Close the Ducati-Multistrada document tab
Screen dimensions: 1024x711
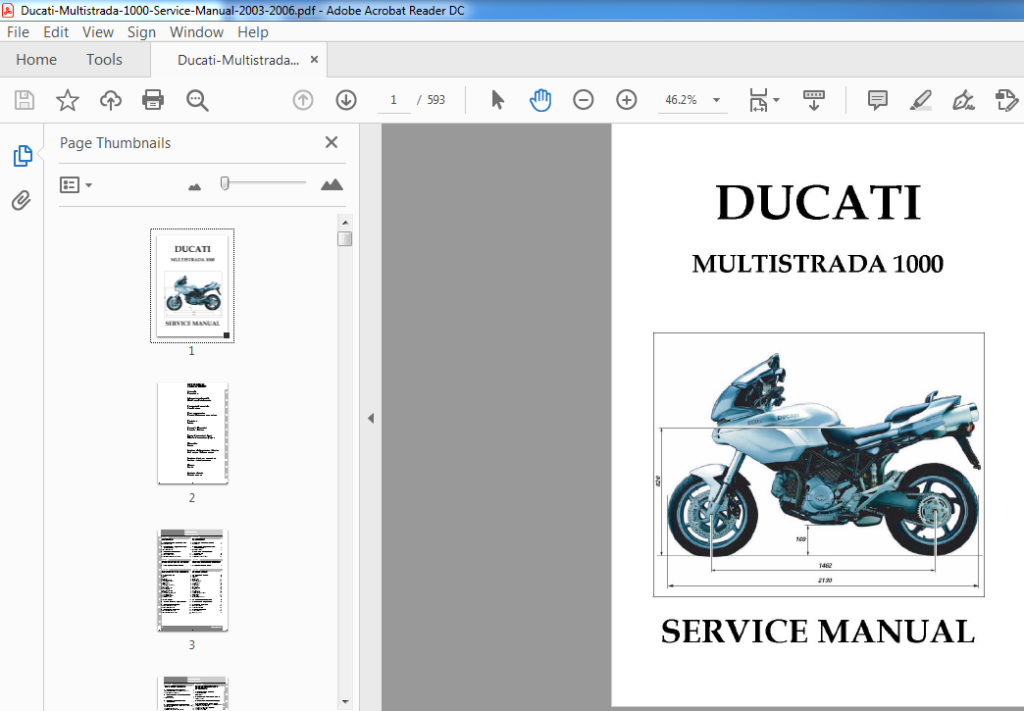pyautogui.click(x=314, y=59)
